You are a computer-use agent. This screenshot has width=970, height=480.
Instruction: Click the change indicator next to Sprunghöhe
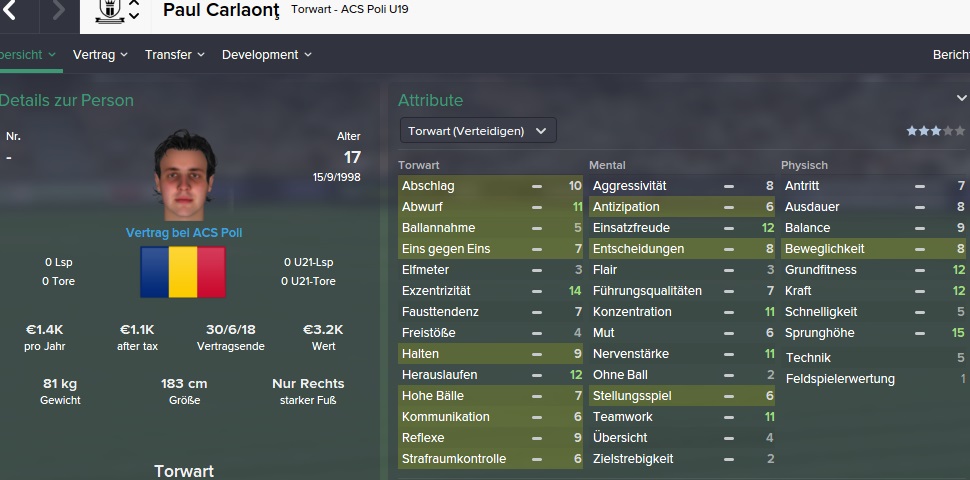[919, 333]
